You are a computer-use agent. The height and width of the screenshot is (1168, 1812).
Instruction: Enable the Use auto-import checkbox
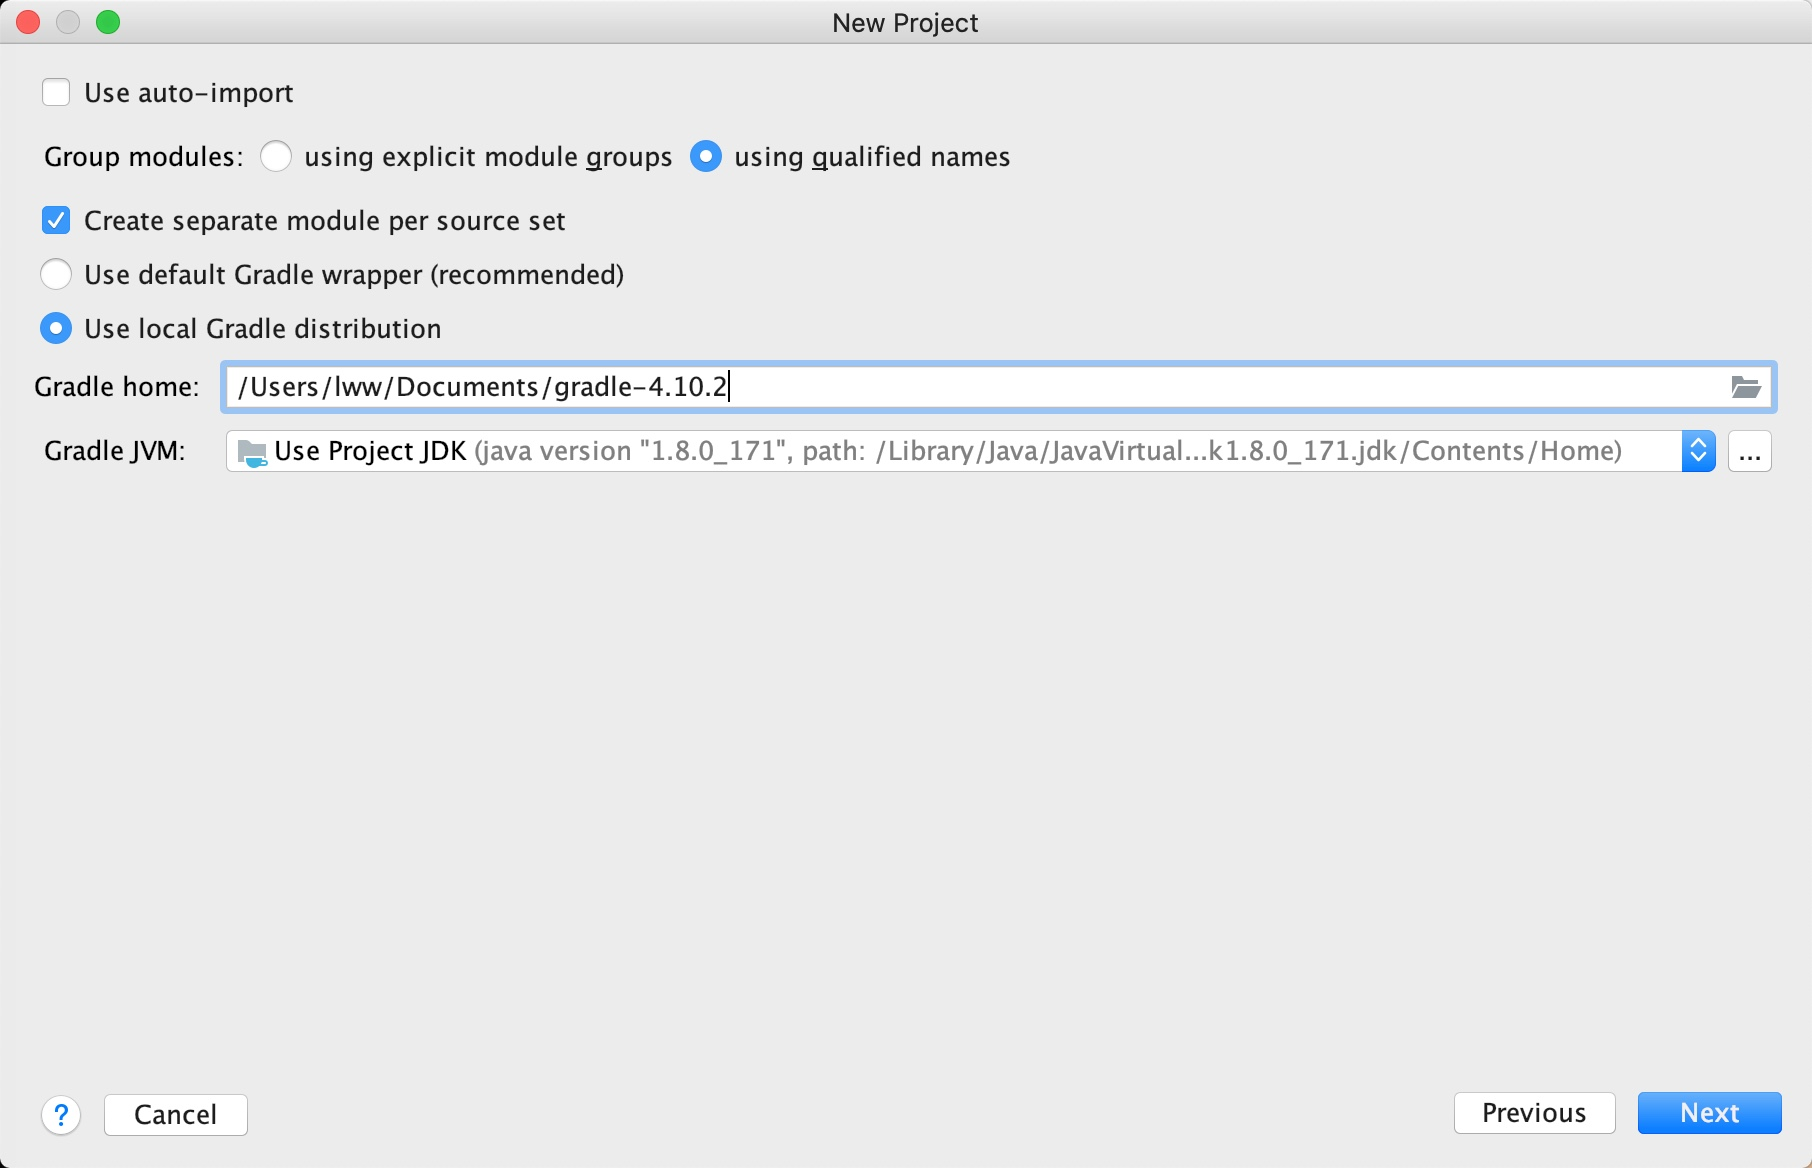[x=56, y=93]
